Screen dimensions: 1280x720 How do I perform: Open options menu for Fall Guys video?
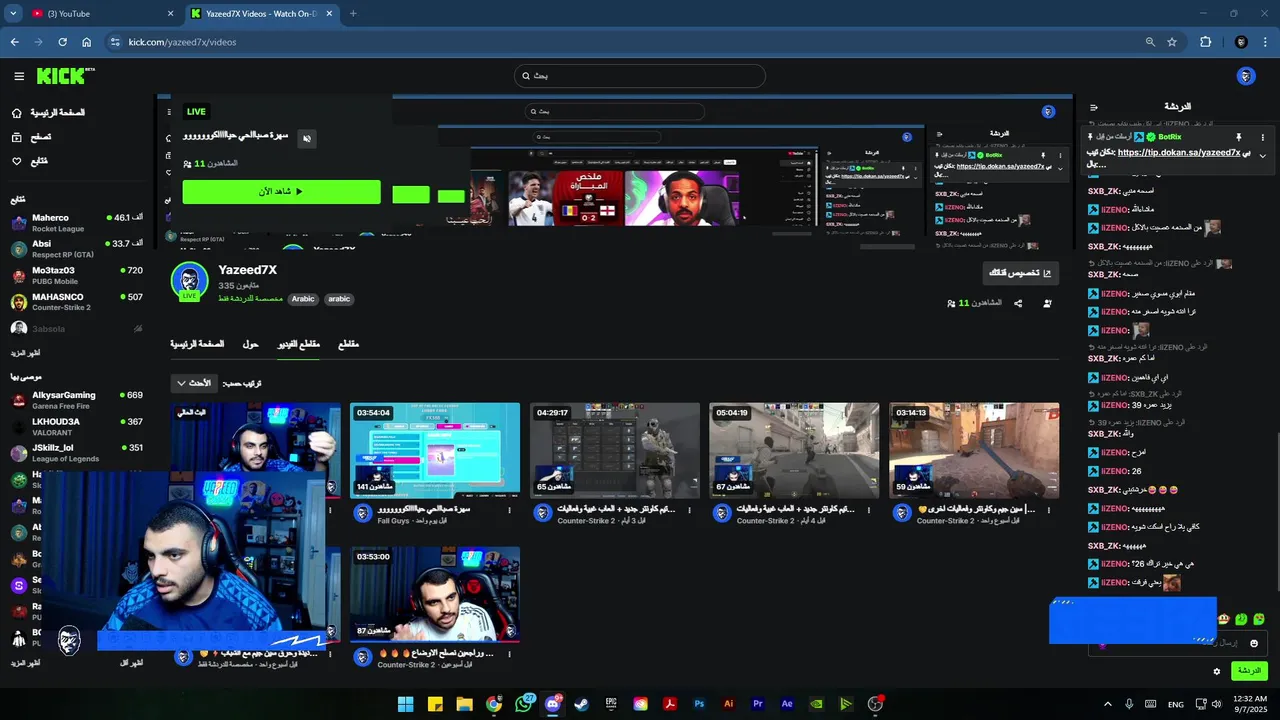coord(509,510)
